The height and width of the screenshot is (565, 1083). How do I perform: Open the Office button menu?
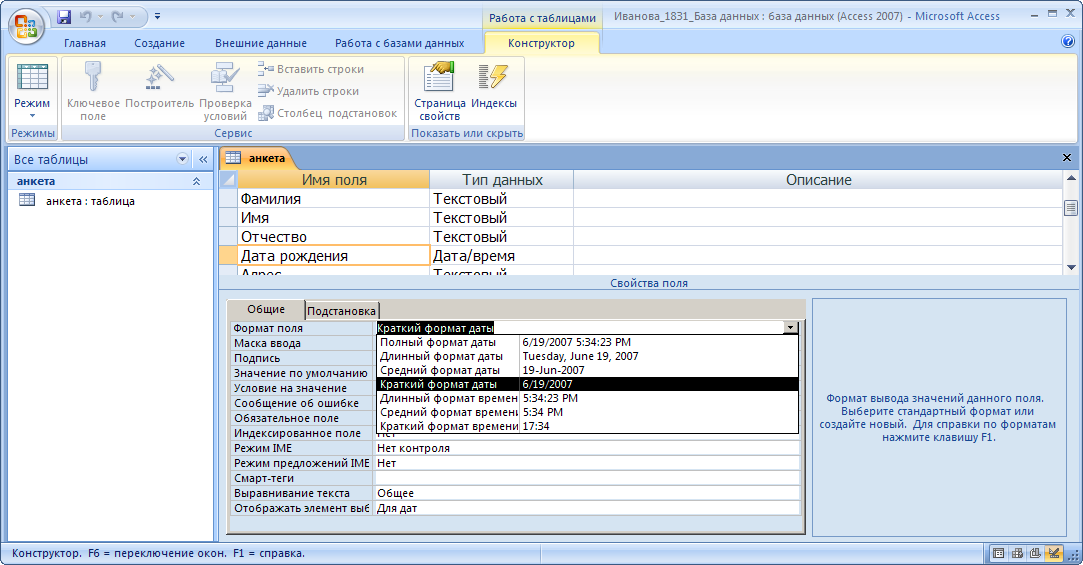(26, 27)
